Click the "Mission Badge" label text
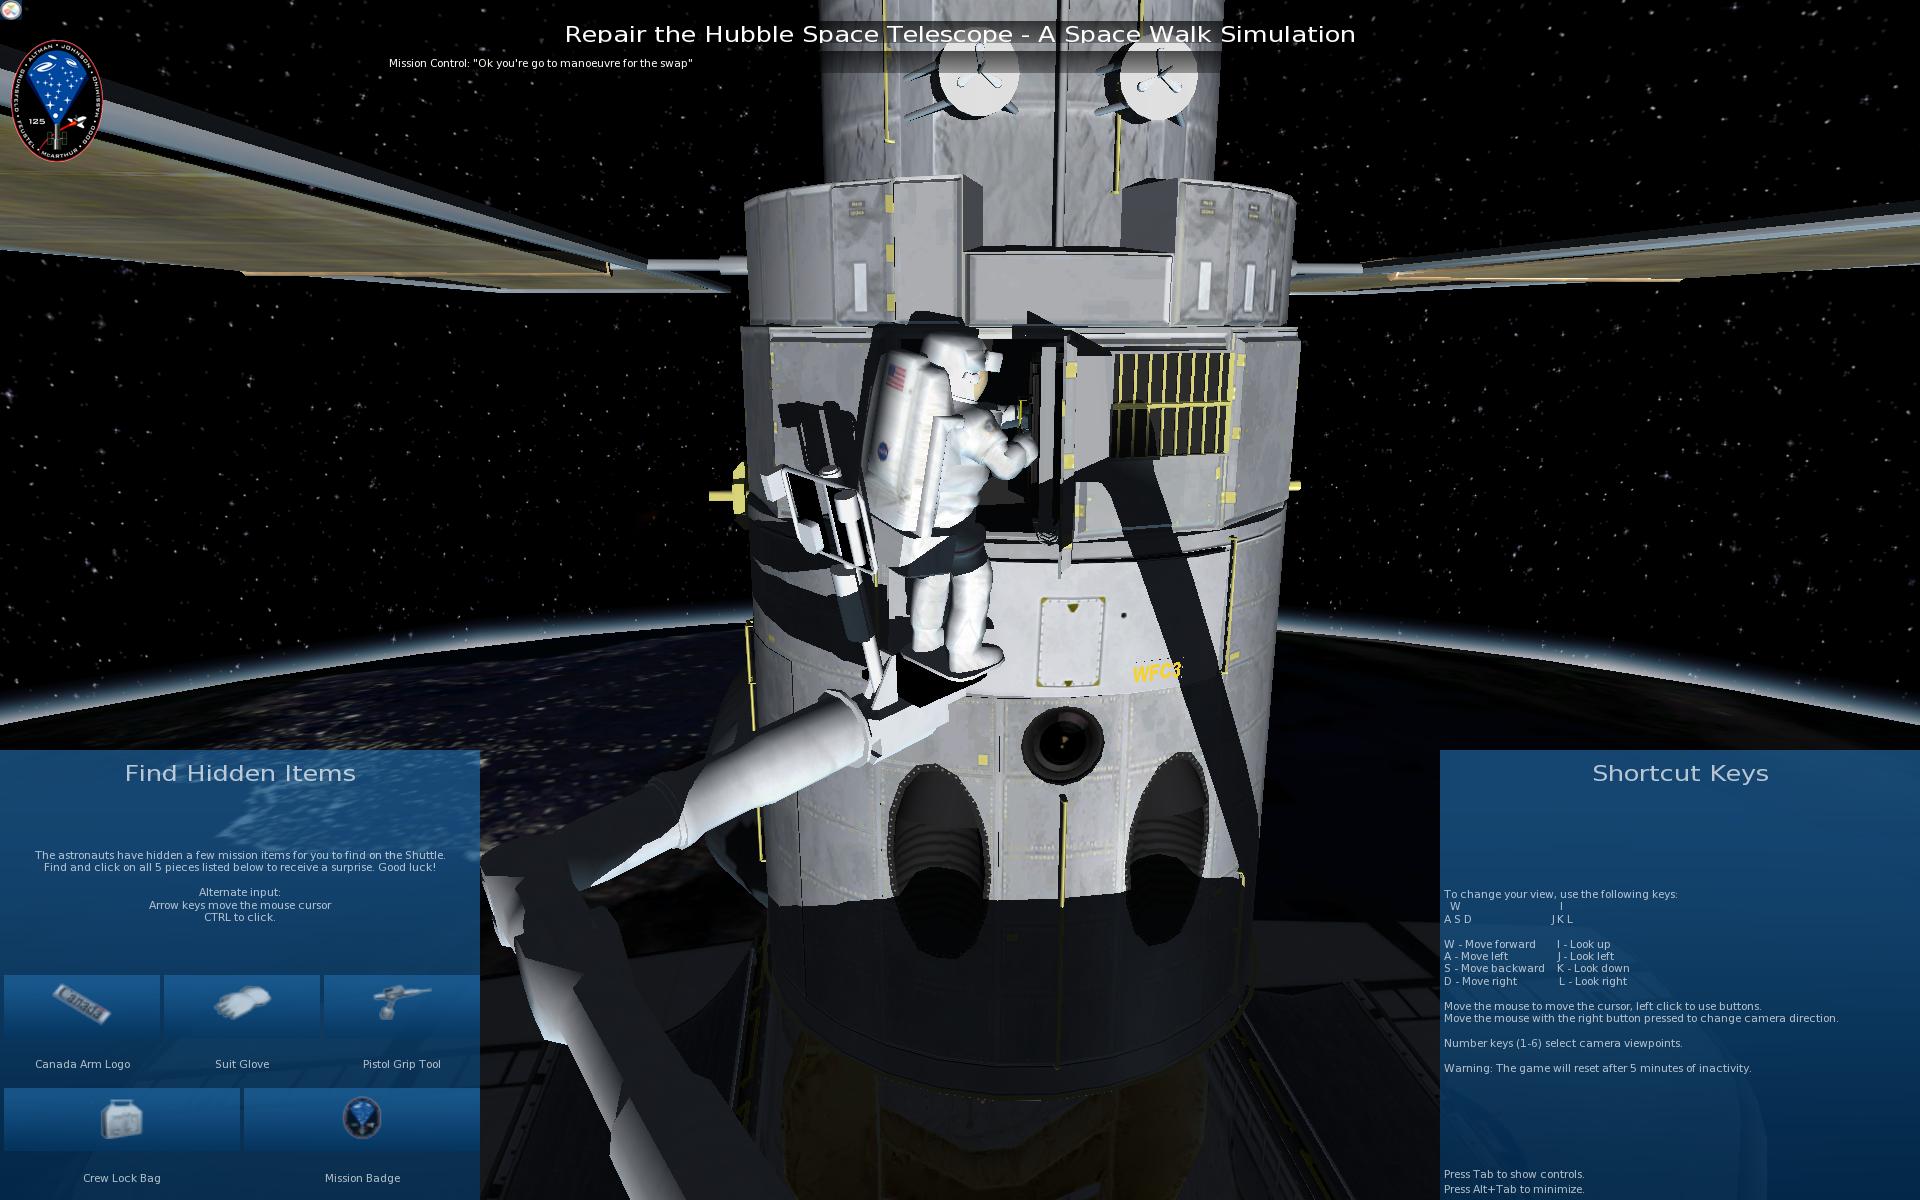The image size is (1920, 1200). tap(362, 1178)
